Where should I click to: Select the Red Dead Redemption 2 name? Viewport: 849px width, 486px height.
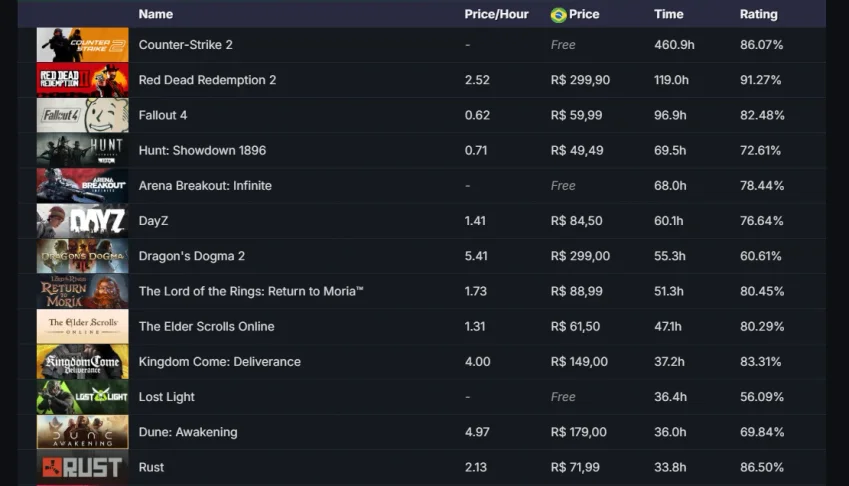207,80
